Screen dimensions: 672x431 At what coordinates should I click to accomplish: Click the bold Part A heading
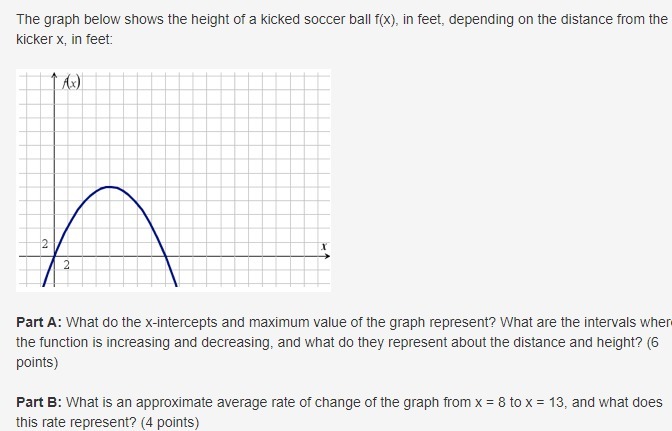coord(39,322)
